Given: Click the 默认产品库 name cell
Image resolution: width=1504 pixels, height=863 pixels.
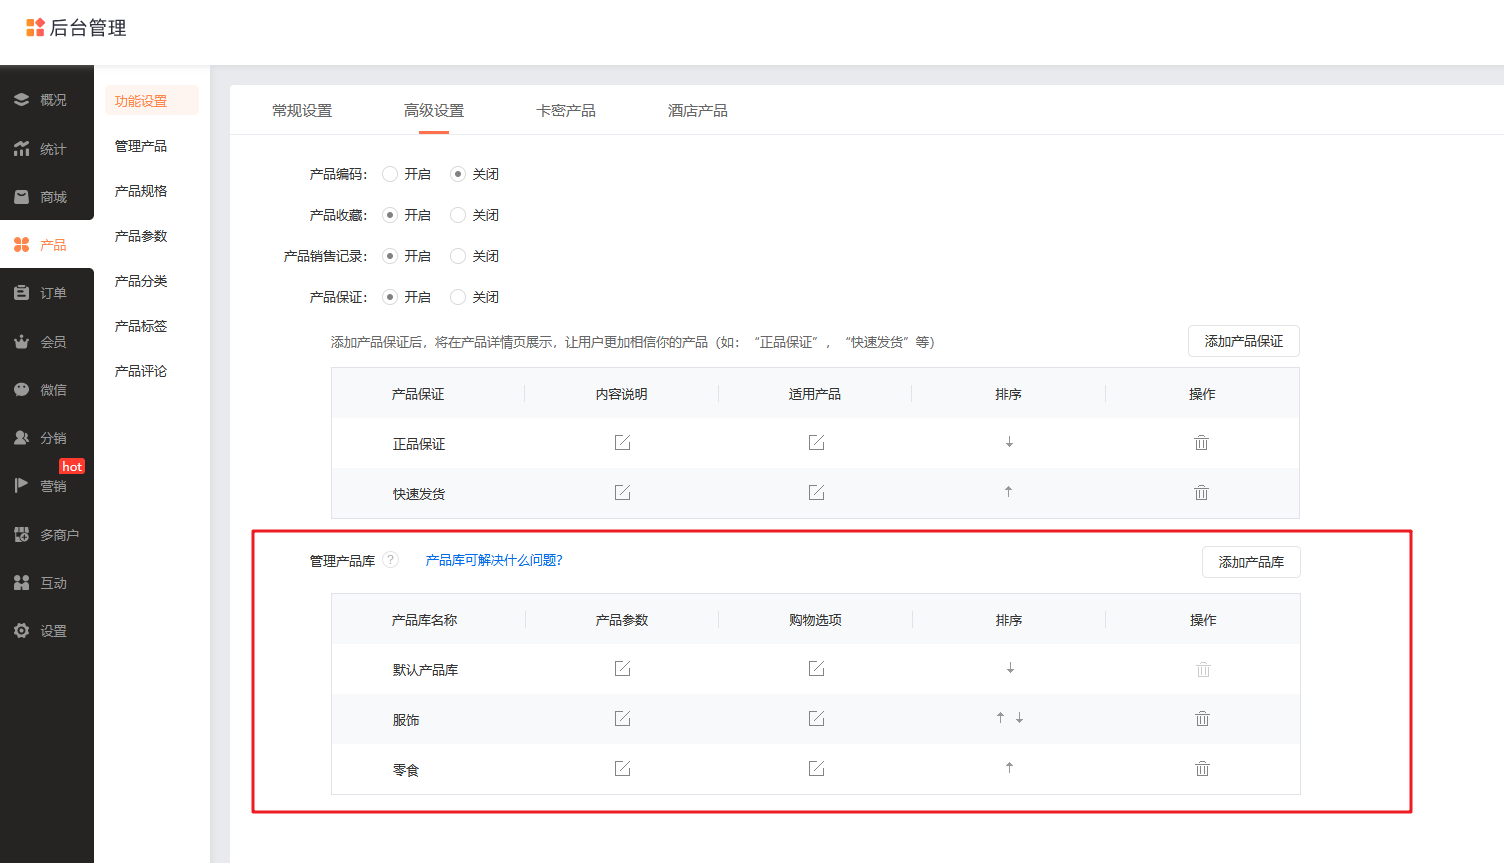Looking at the screenshot, I should (x=425, y=670).
